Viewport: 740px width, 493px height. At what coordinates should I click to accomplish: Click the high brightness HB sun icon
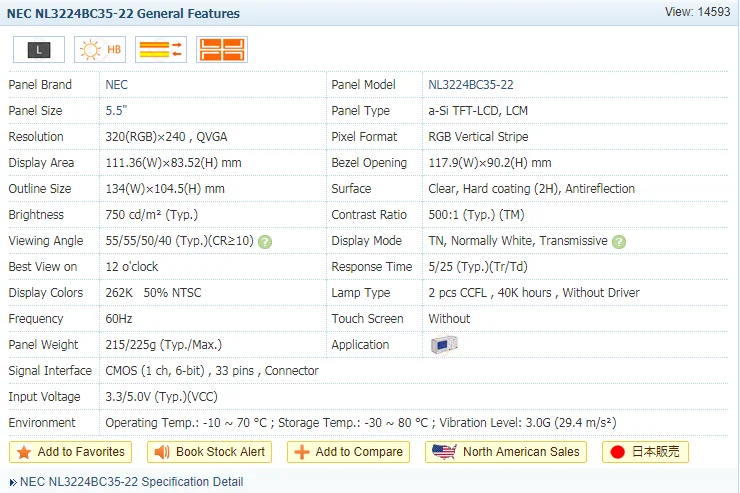point(100,50)
